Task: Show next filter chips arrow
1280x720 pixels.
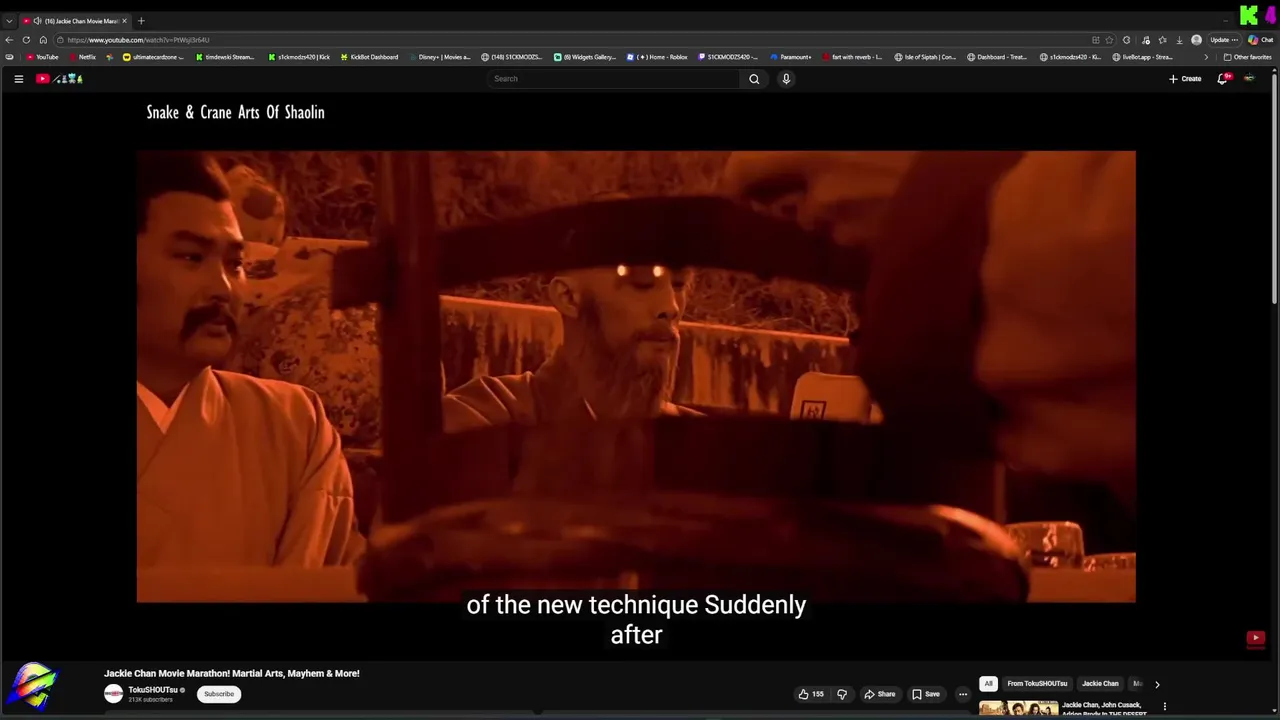Action: (1157, 684)
